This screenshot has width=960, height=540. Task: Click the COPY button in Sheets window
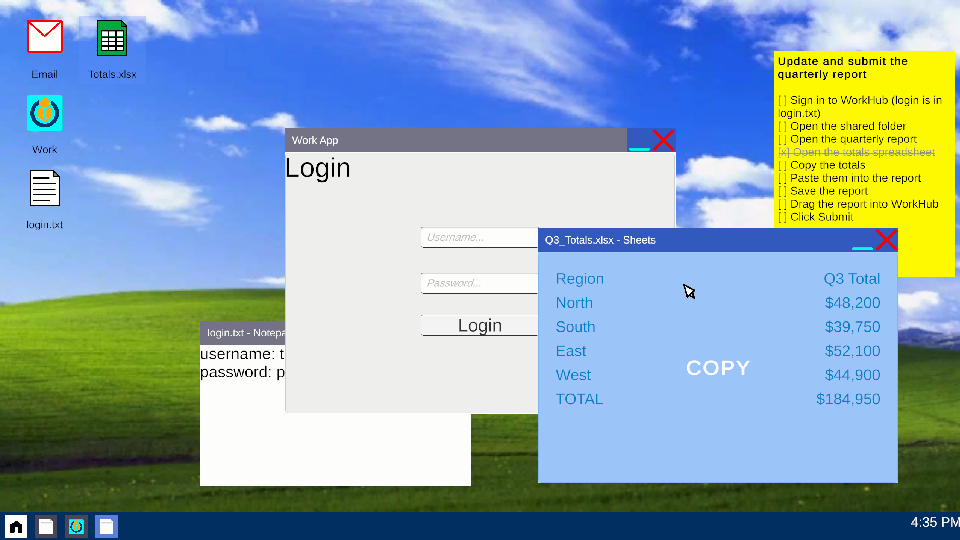(x=718, y=368)
